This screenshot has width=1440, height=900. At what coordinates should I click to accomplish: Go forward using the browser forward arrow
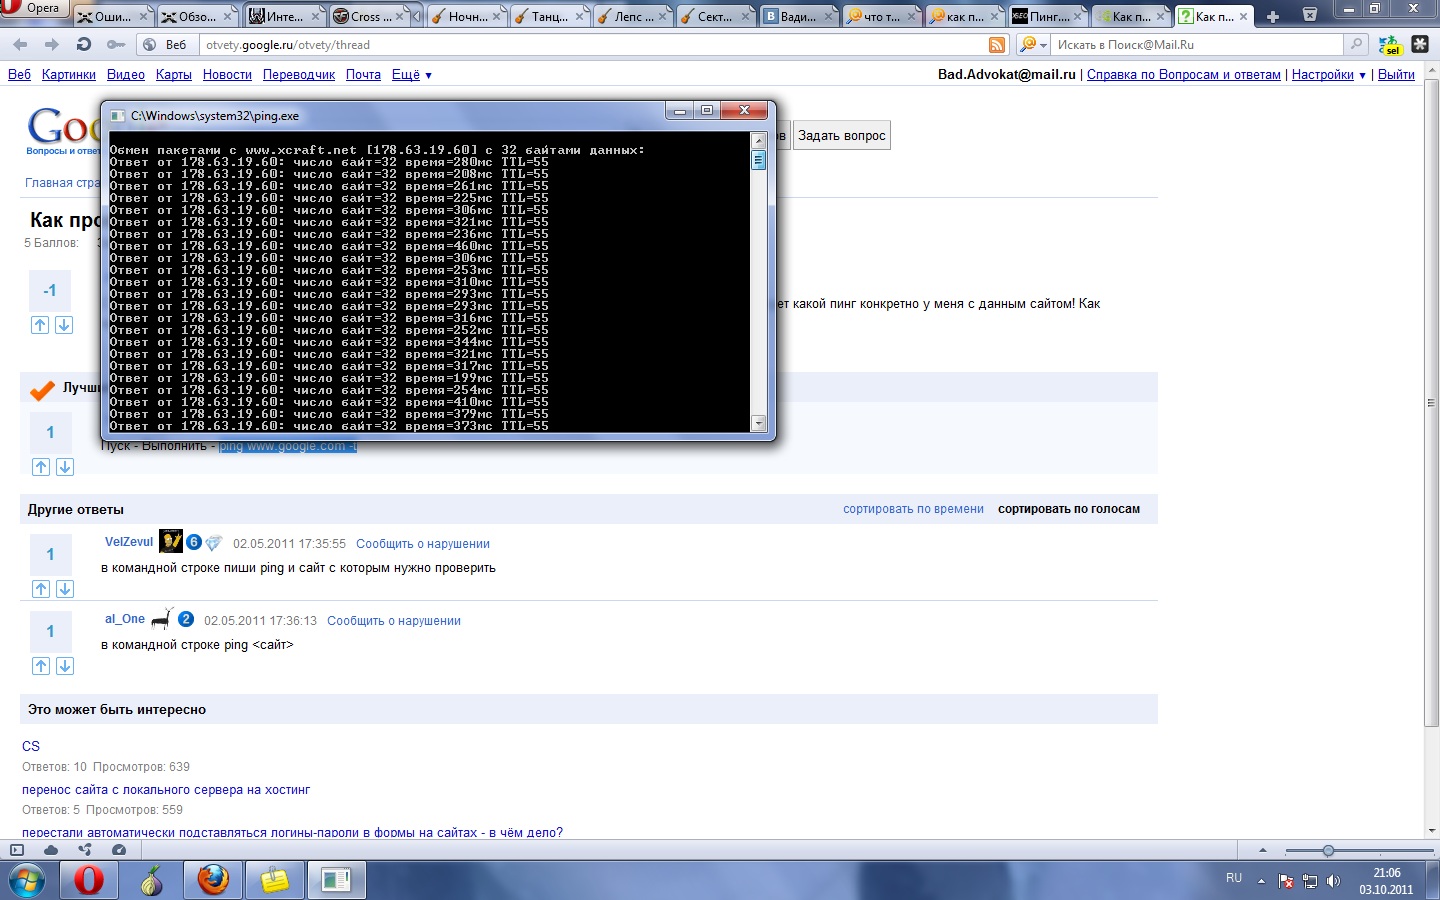click(52, 45)
